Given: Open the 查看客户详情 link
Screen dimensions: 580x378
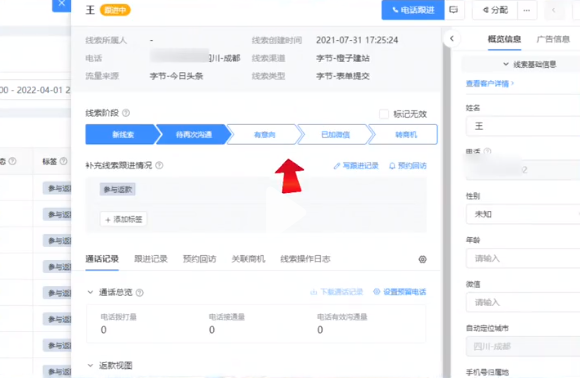Looking at the screenshot, I should click(489, 84).
